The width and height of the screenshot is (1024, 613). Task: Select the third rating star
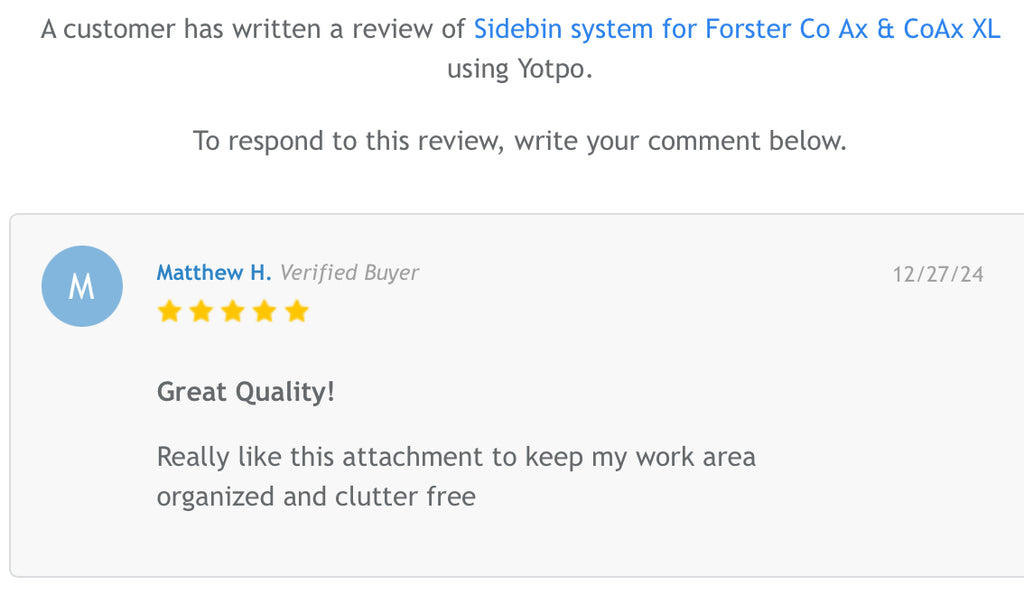click(x=233, y=312)
